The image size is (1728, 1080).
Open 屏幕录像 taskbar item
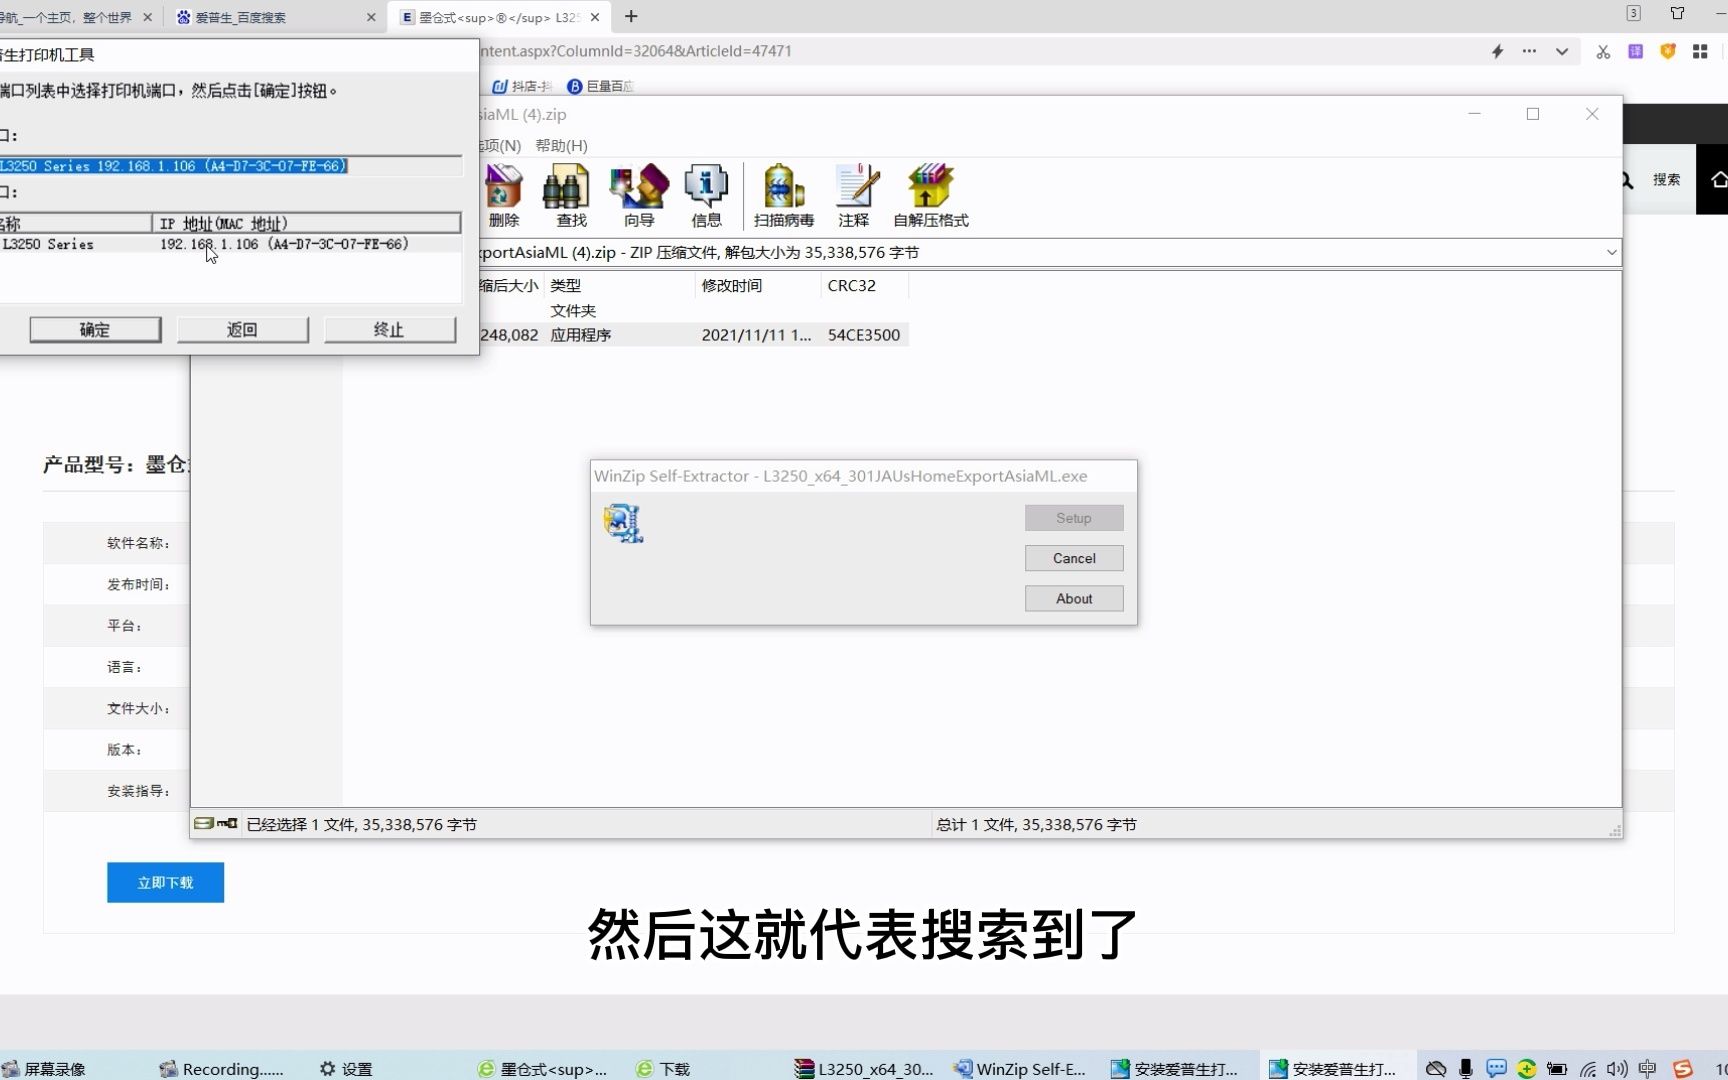click(x=45, y=1069)
